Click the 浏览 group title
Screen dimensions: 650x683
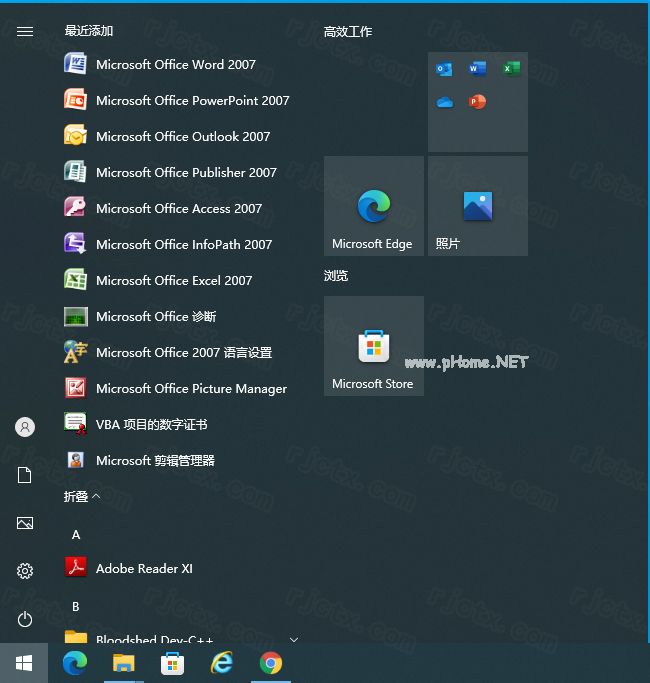[336, 275]
